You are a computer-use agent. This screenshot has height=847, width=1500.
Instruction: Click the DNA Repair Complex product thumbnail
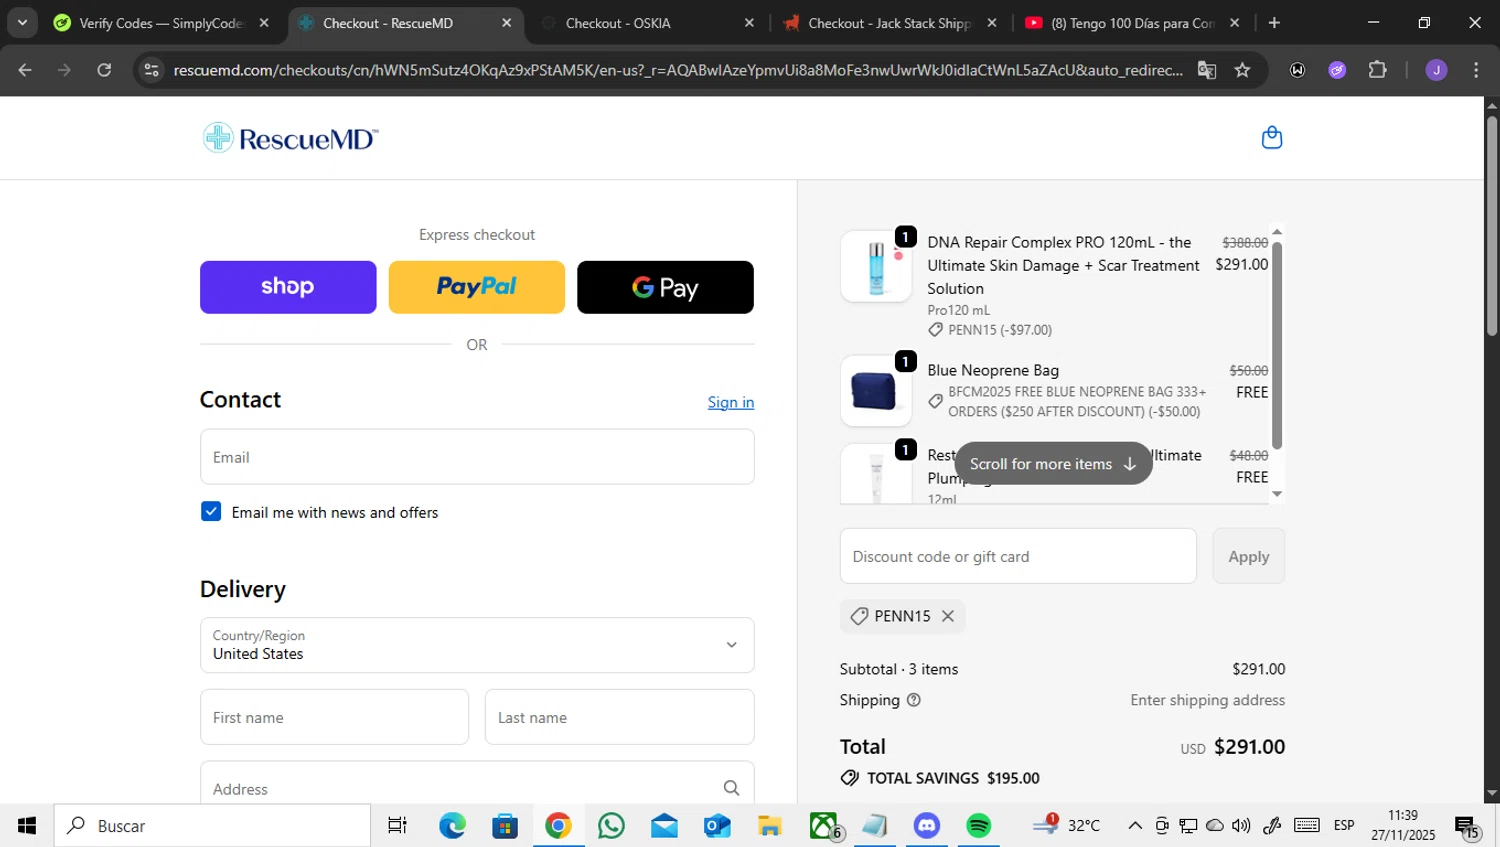[x=876, y=266]
